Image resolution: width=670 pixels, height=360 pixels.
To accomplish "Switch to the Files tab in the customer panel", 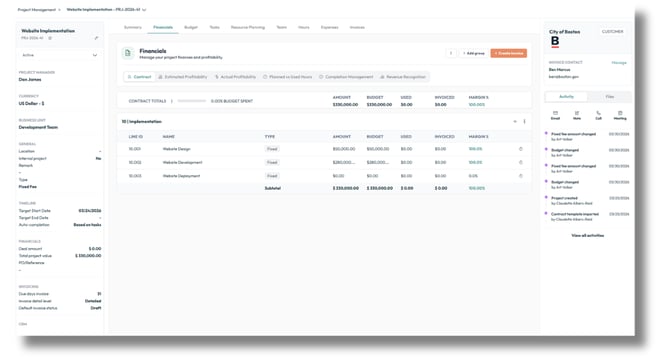I will tap(610, 97).
